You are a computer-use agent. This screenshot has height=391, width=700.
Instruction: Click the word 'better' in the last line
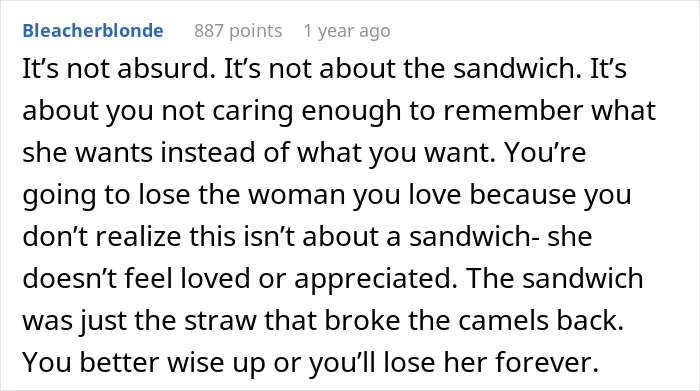119,362
